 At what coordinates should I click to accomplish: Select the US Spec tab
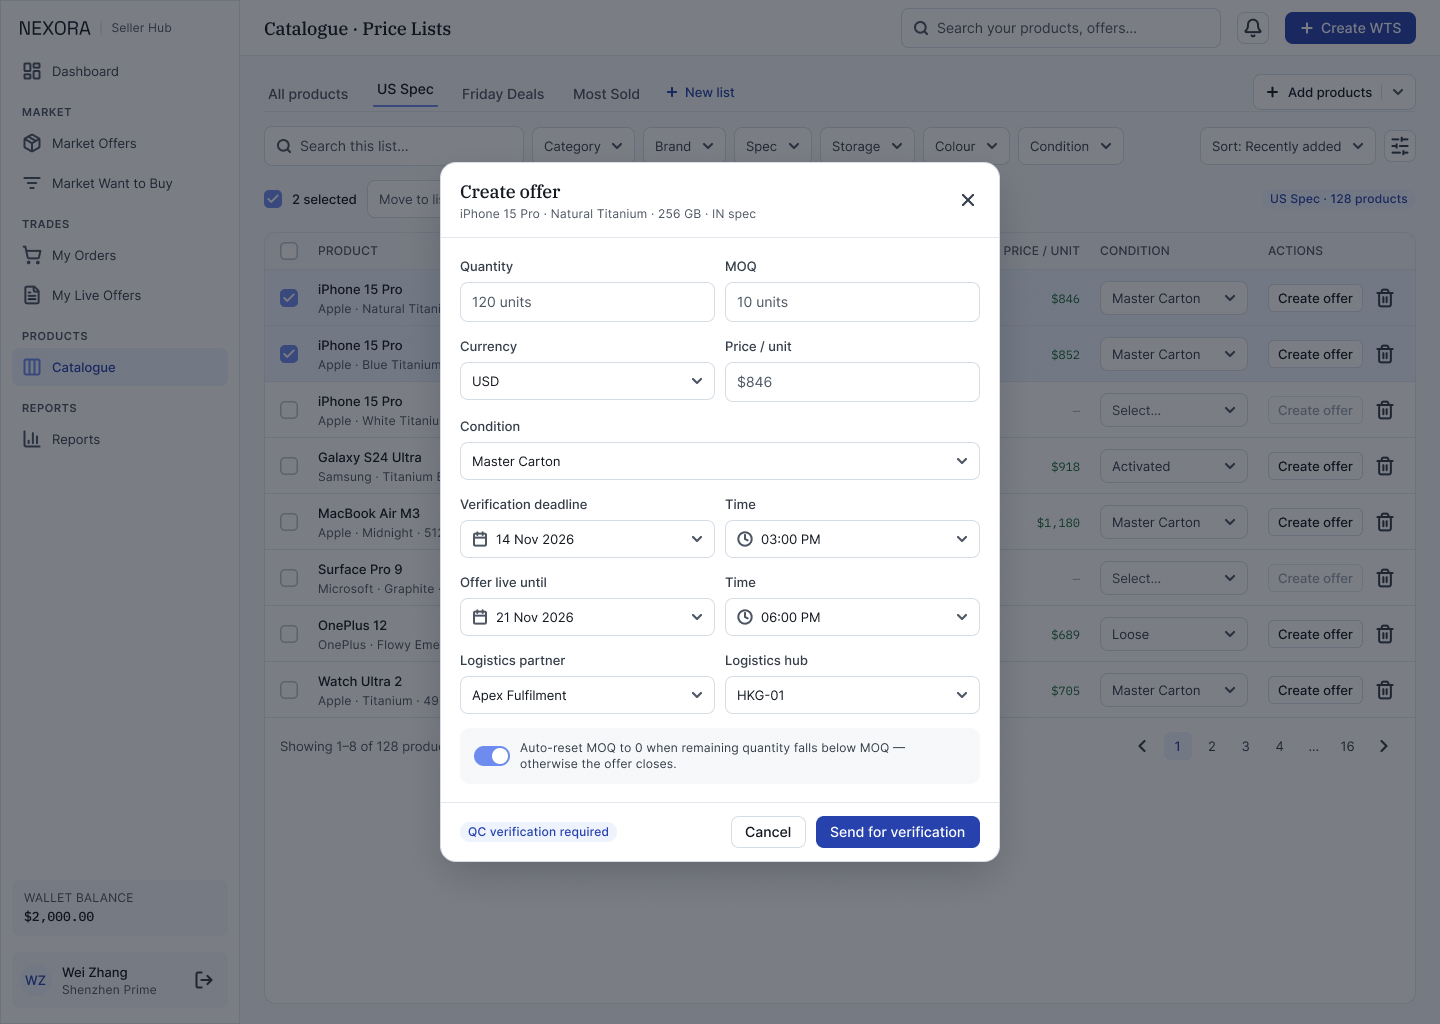pos(405,89)
